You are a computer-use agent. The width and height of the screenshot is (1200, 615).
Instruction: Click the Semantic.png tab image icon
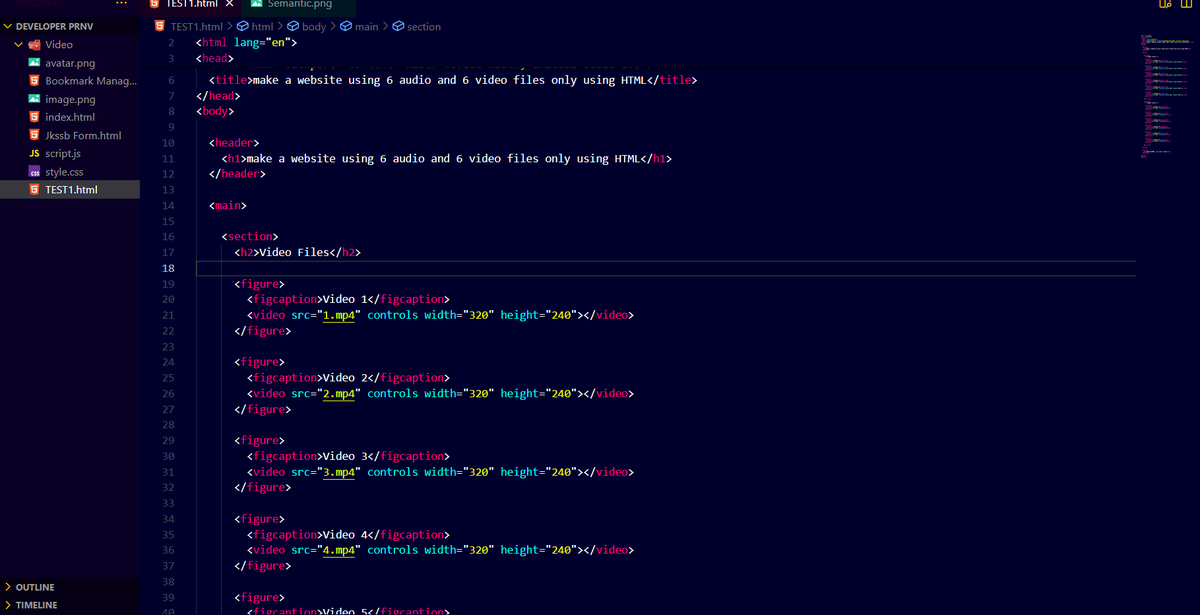click(x=257, y=4)
